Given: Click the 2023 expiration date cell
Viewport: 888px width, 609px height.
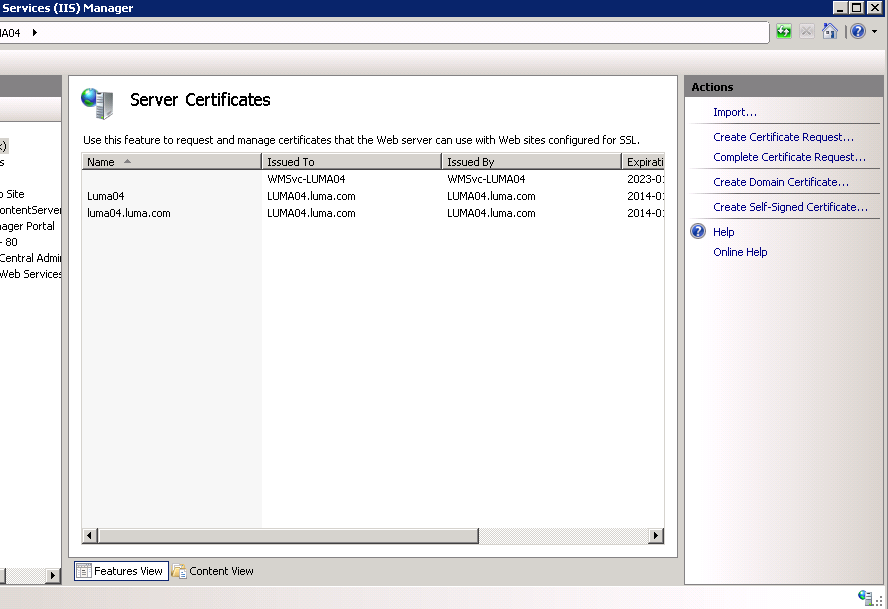Looking at the screenshot, I should click(645, 179).
